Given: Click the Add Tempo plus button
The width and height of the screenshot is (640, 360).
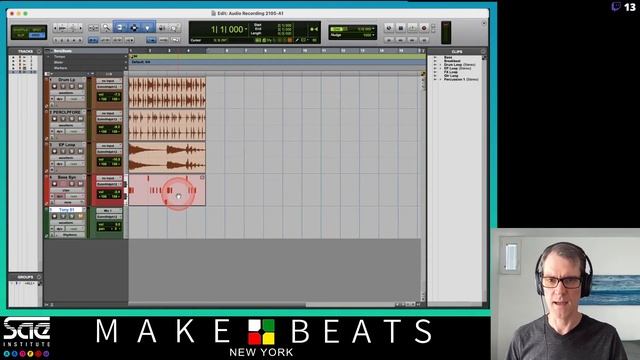Looking at the screenshot, I should (126, 57).
